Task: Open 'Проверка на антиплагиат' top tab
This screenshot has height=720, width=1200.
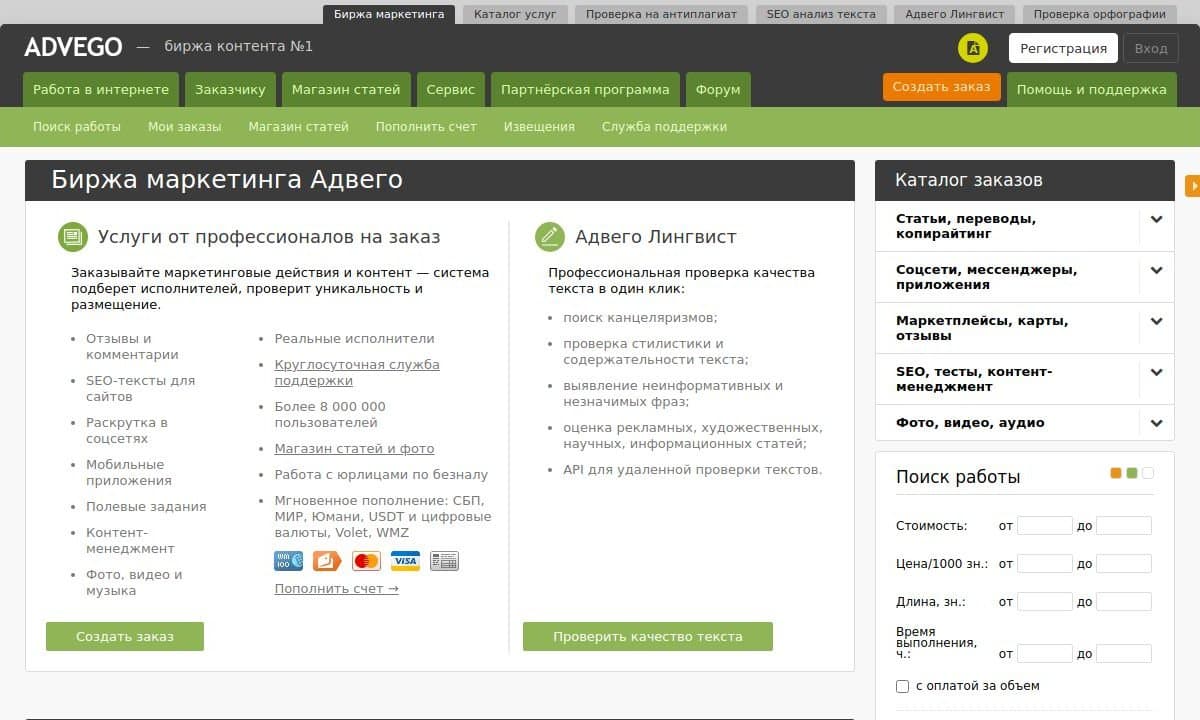Action: [x=661, y=14]
